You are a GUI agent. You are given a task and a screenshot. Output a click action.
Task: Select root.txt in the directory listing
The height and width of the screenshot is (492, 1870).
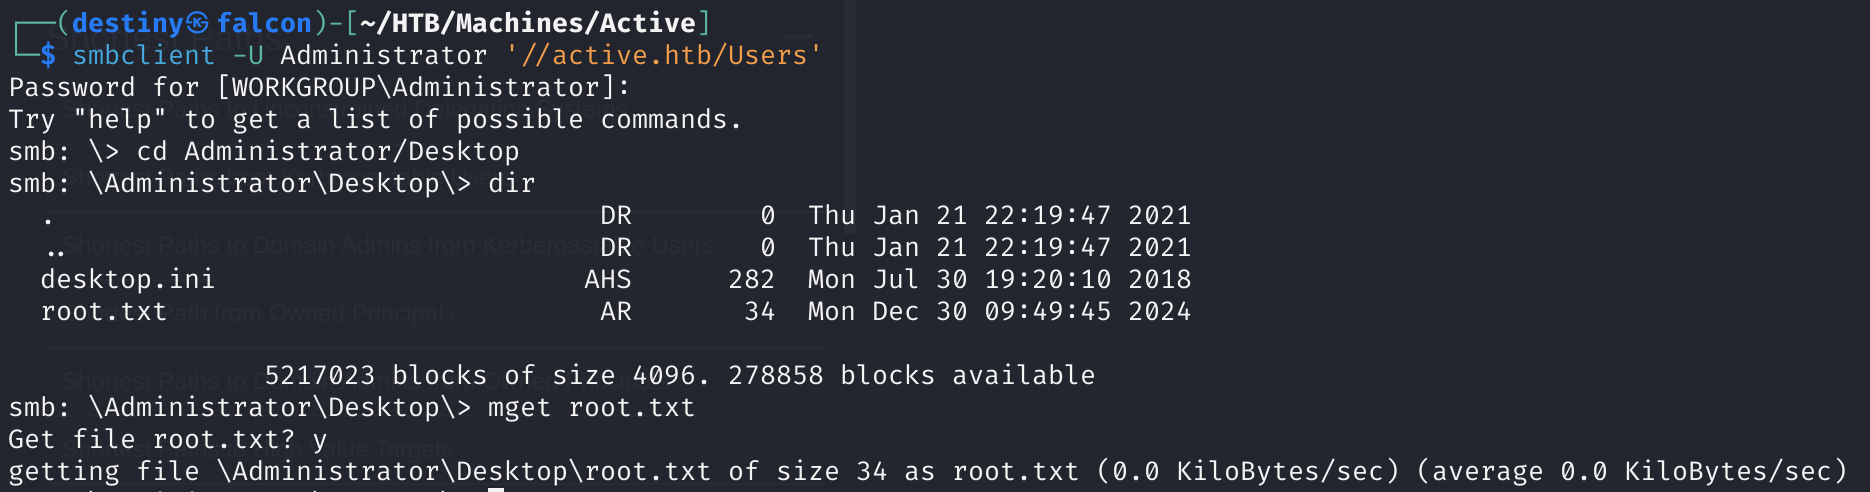tap(103, 311)
